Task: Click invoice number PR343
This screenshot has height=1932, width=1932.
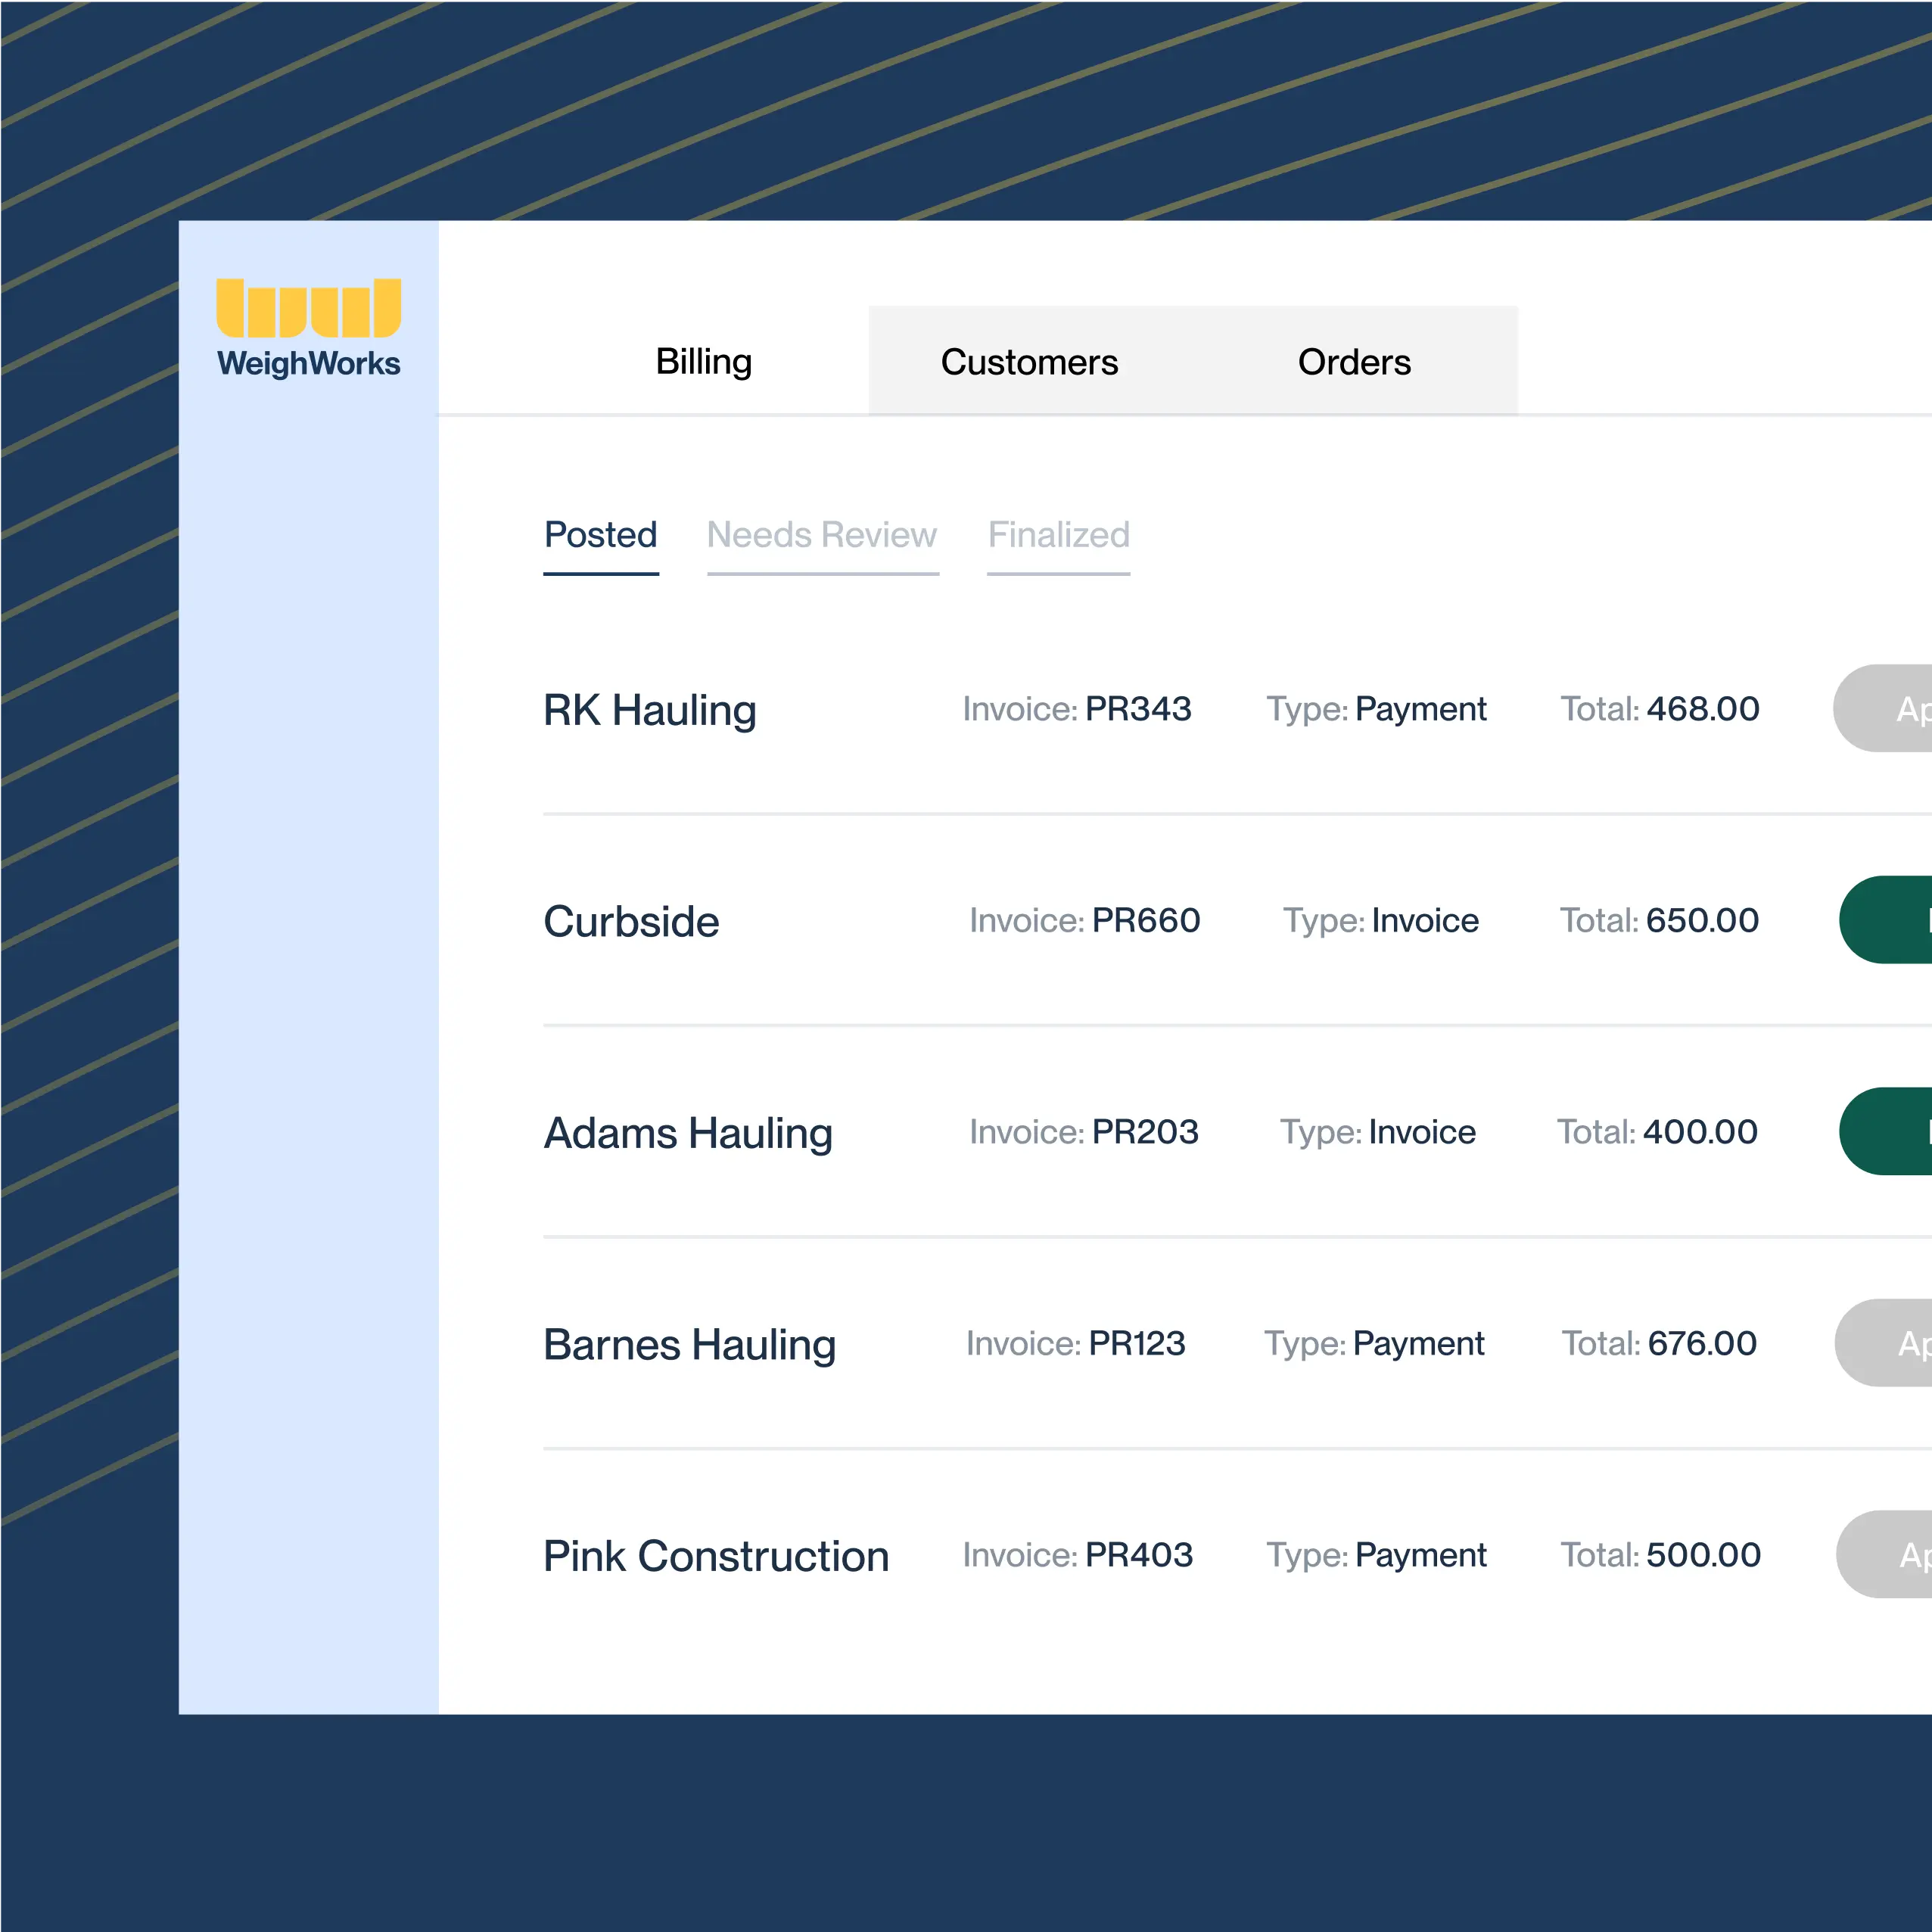Action: 1138,709
